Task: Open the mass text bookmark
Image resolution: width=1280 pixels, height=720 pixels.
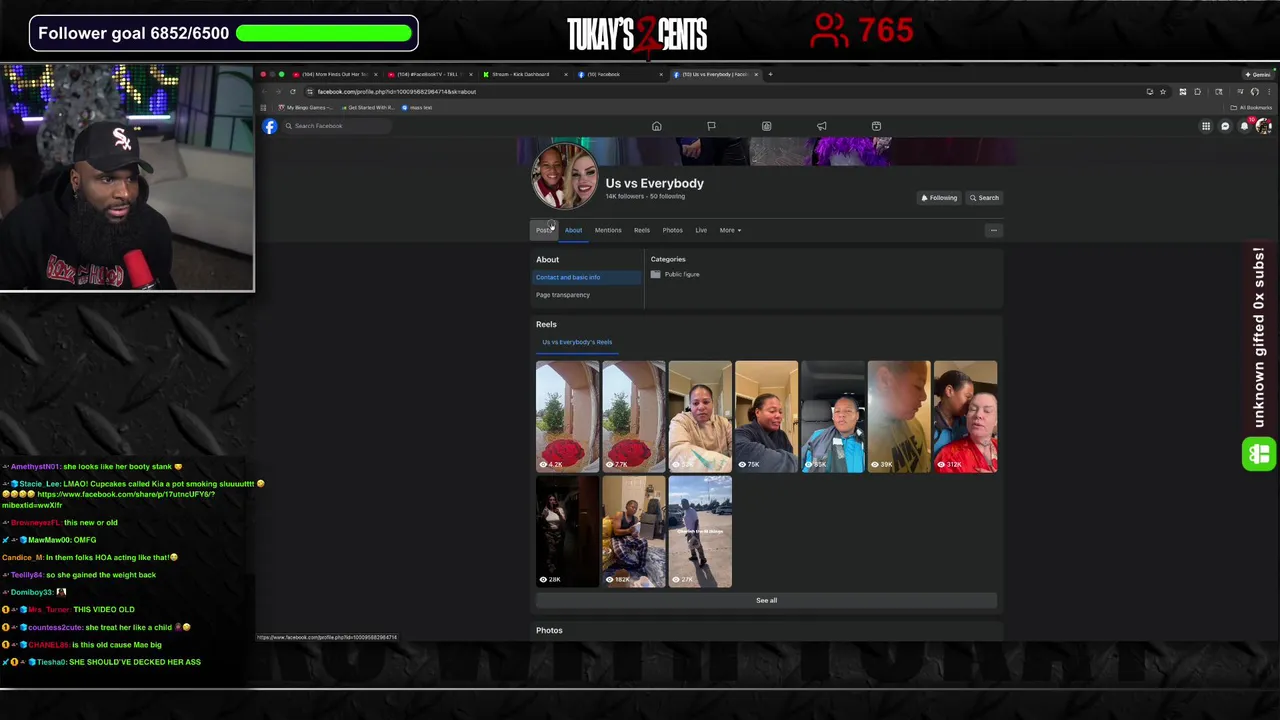Action: (x=417, y=108)
